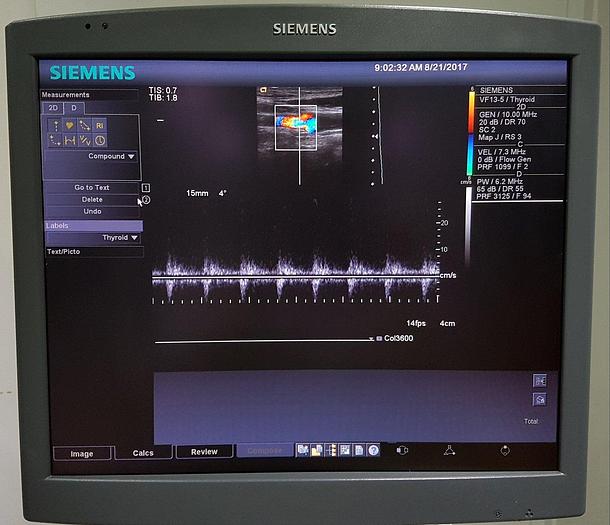Click the Map J / RS 3 text

click(500, 137)
